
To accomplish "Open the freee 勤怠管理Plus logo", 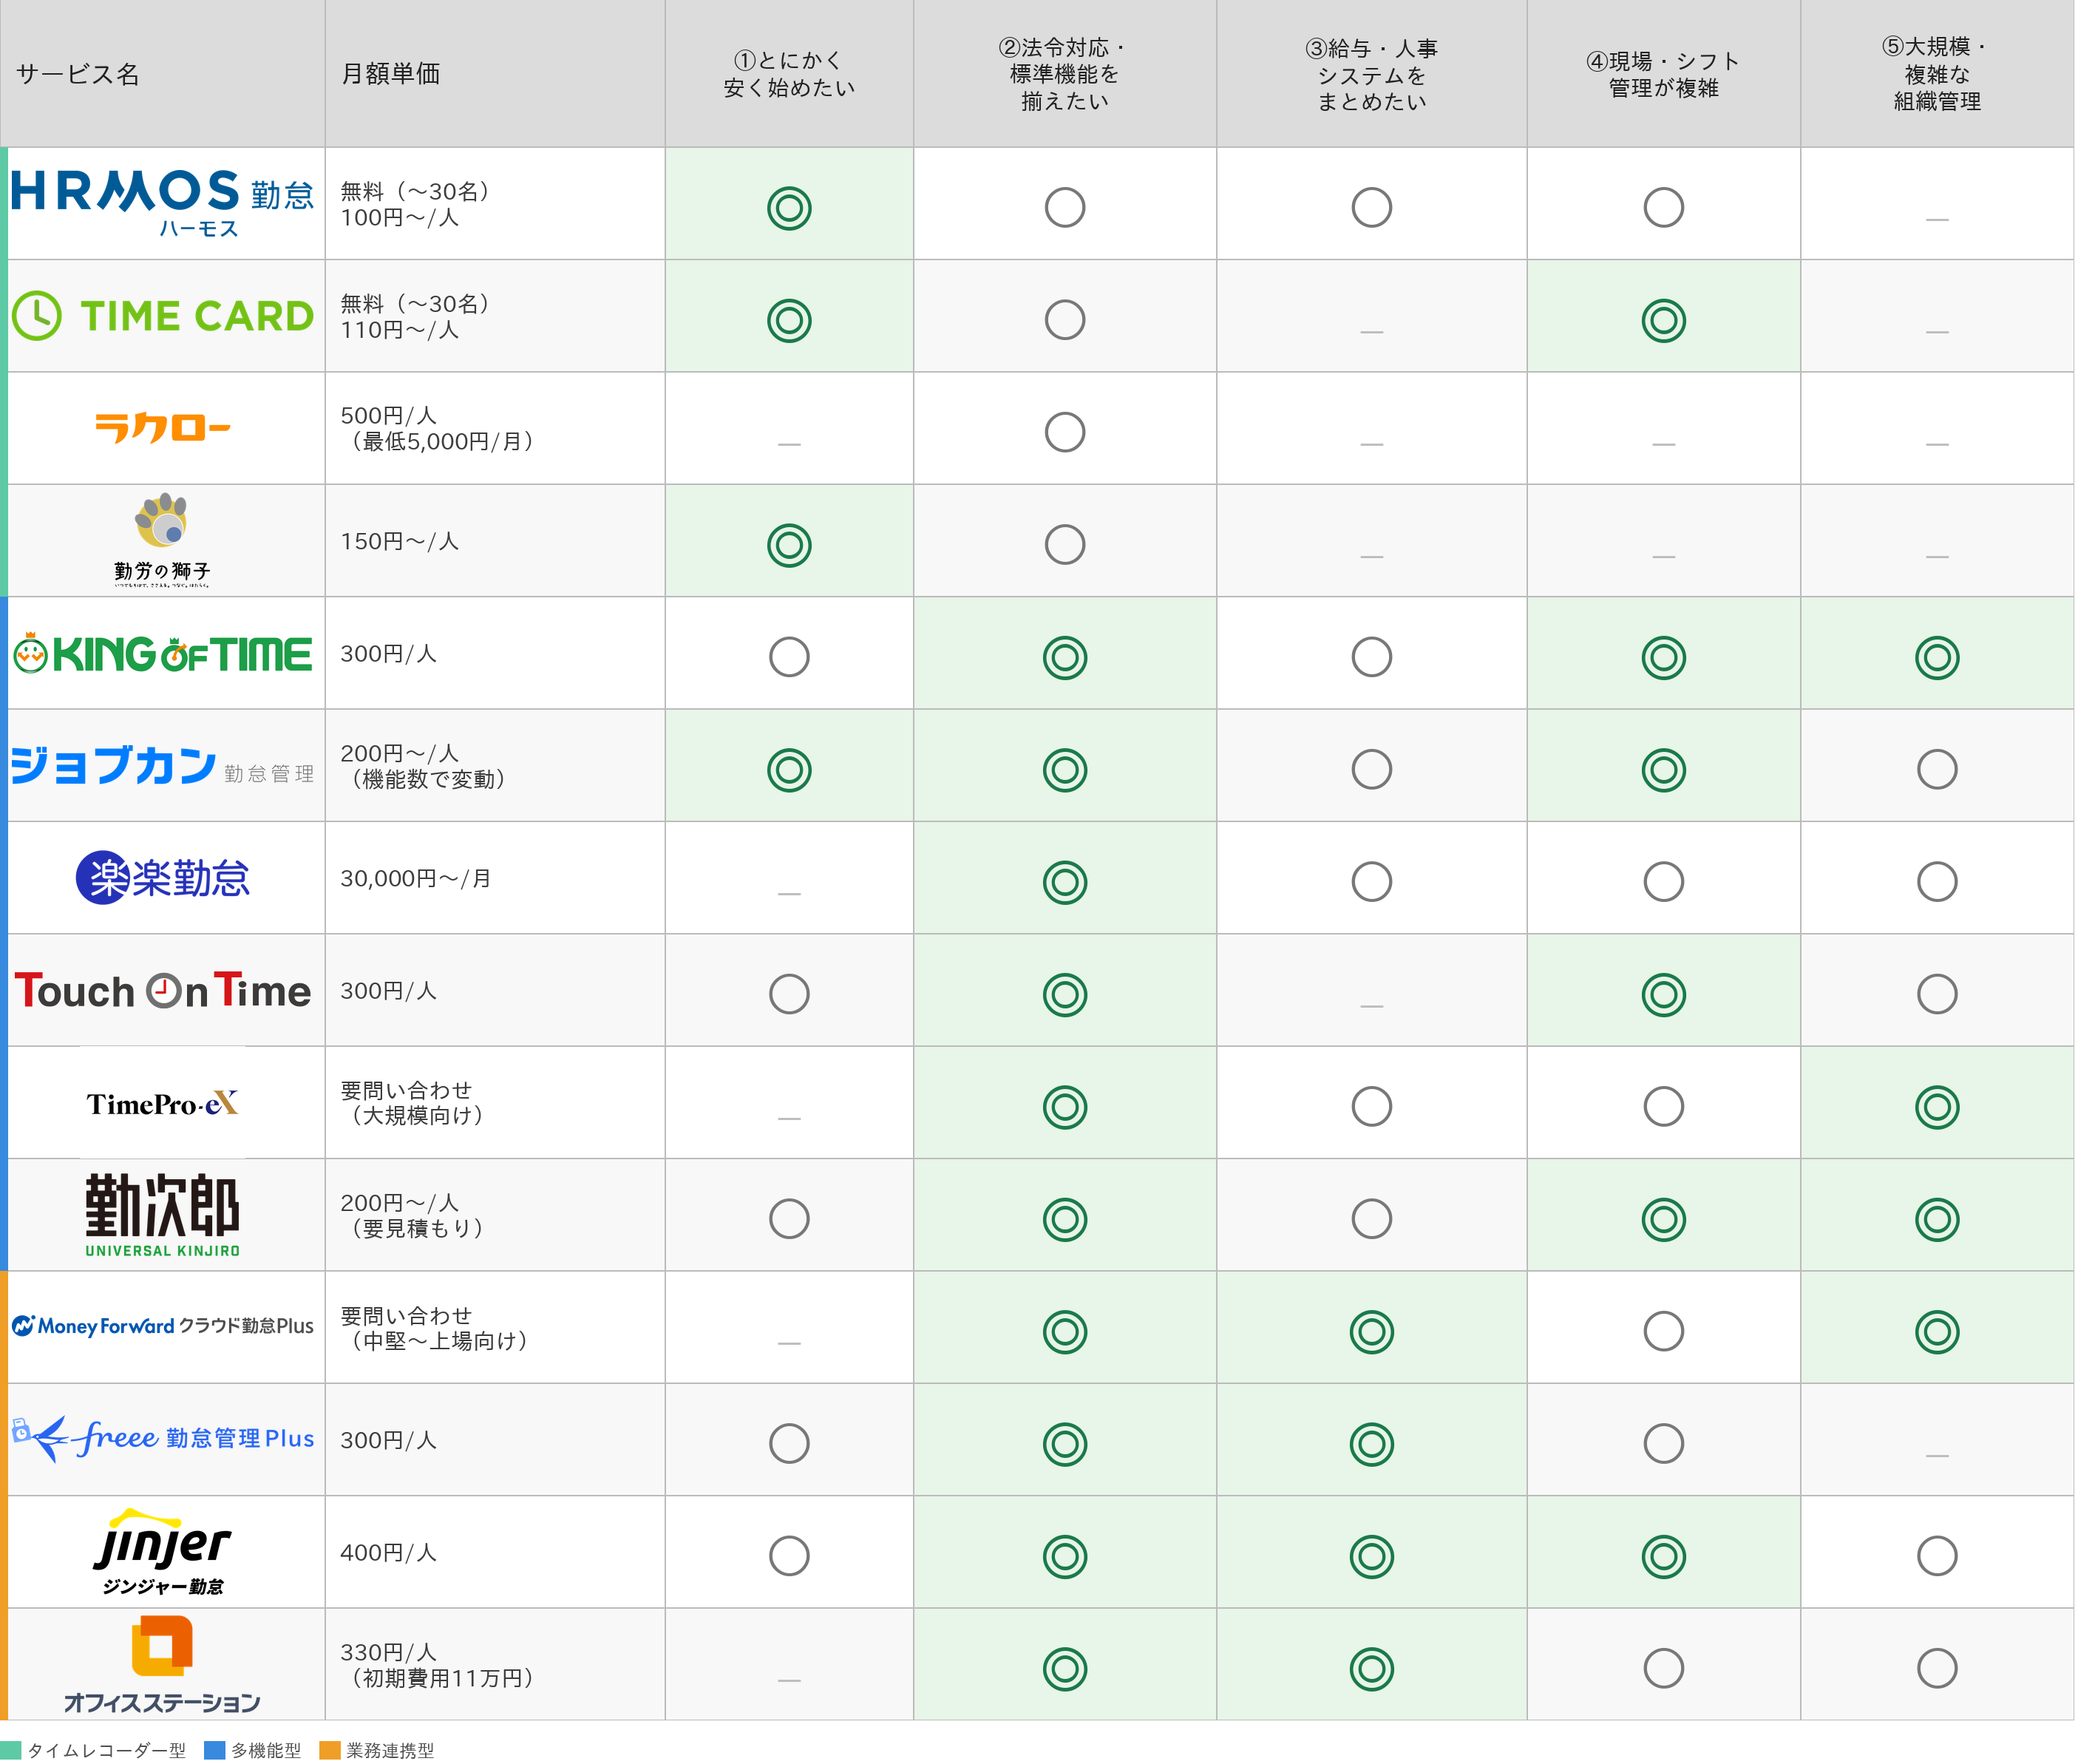I will tap(162, 1439).
